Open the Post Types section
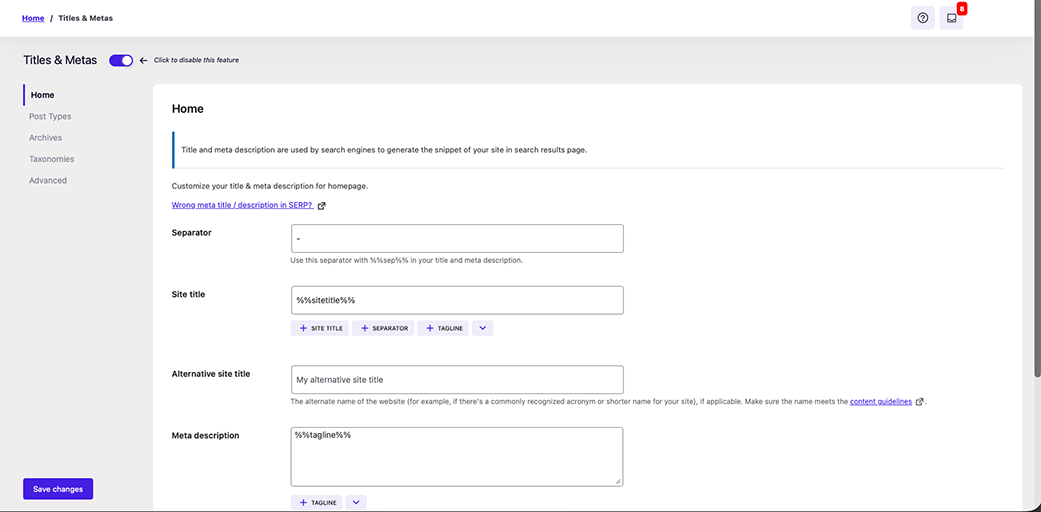Viewport: 1041px width, 512px height. [50, 116]
